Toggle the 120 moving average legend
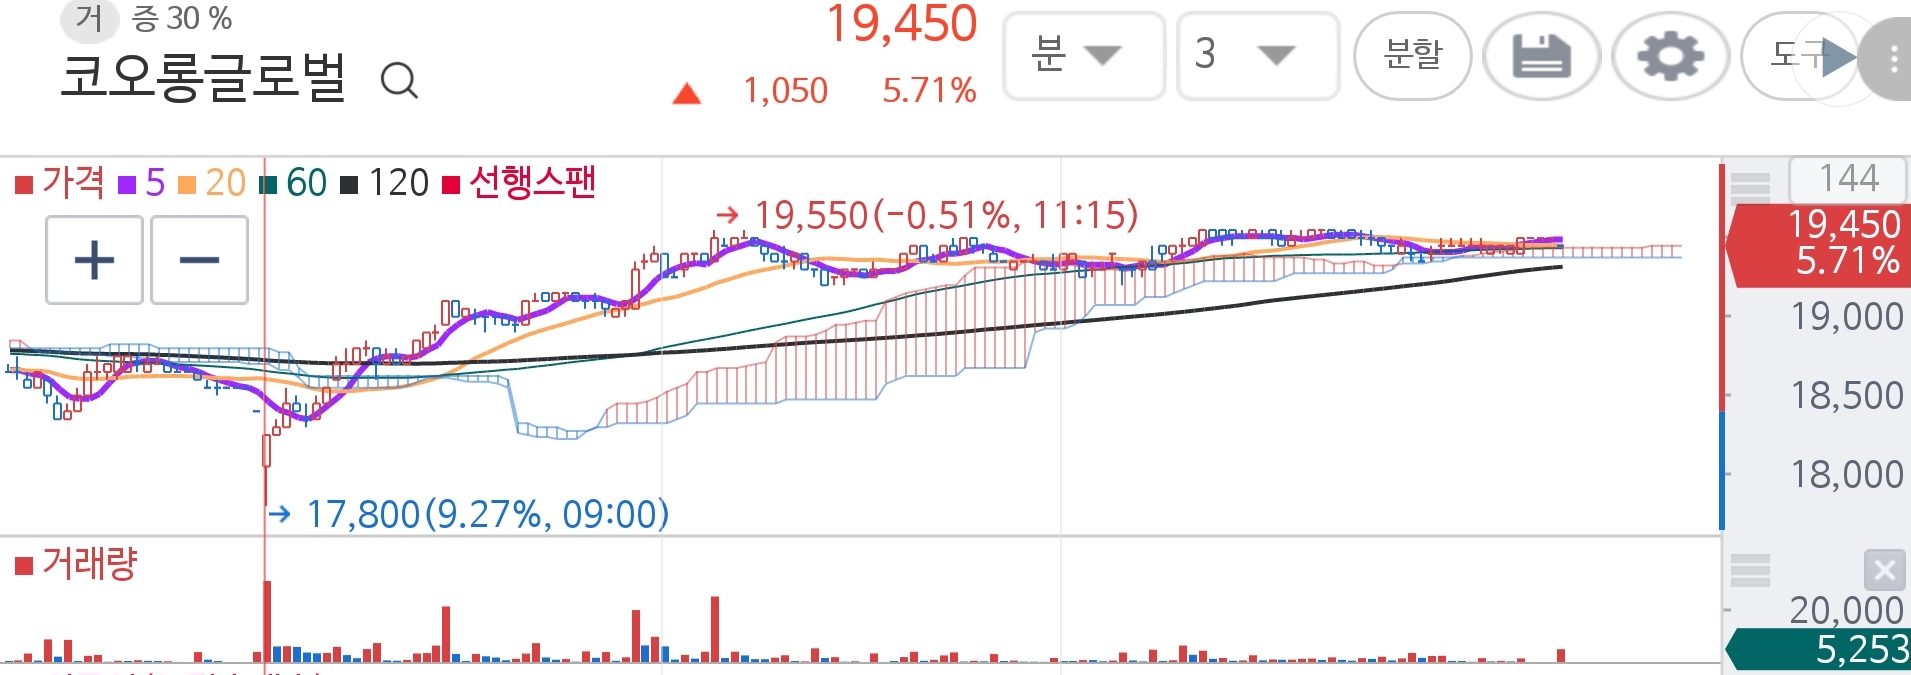 385,183
